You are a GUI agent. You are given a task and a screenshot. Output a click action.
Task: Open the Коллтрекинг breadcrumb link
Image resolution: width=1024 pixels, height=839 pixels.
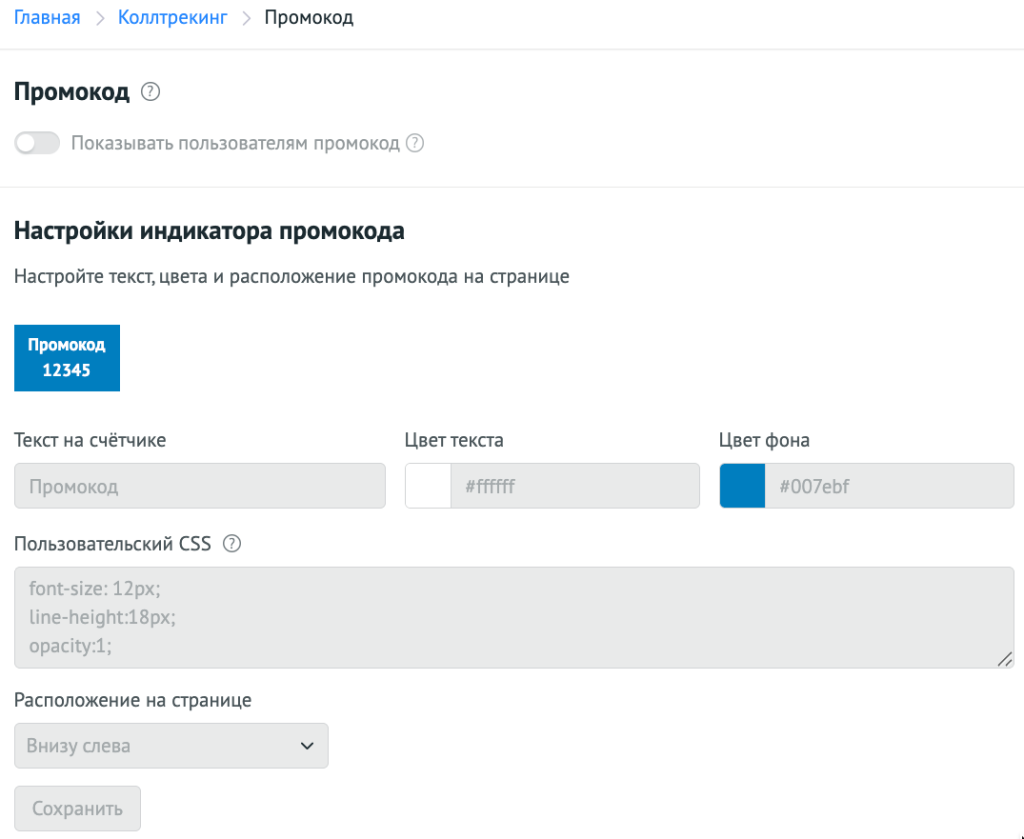[x=172, y=18]
